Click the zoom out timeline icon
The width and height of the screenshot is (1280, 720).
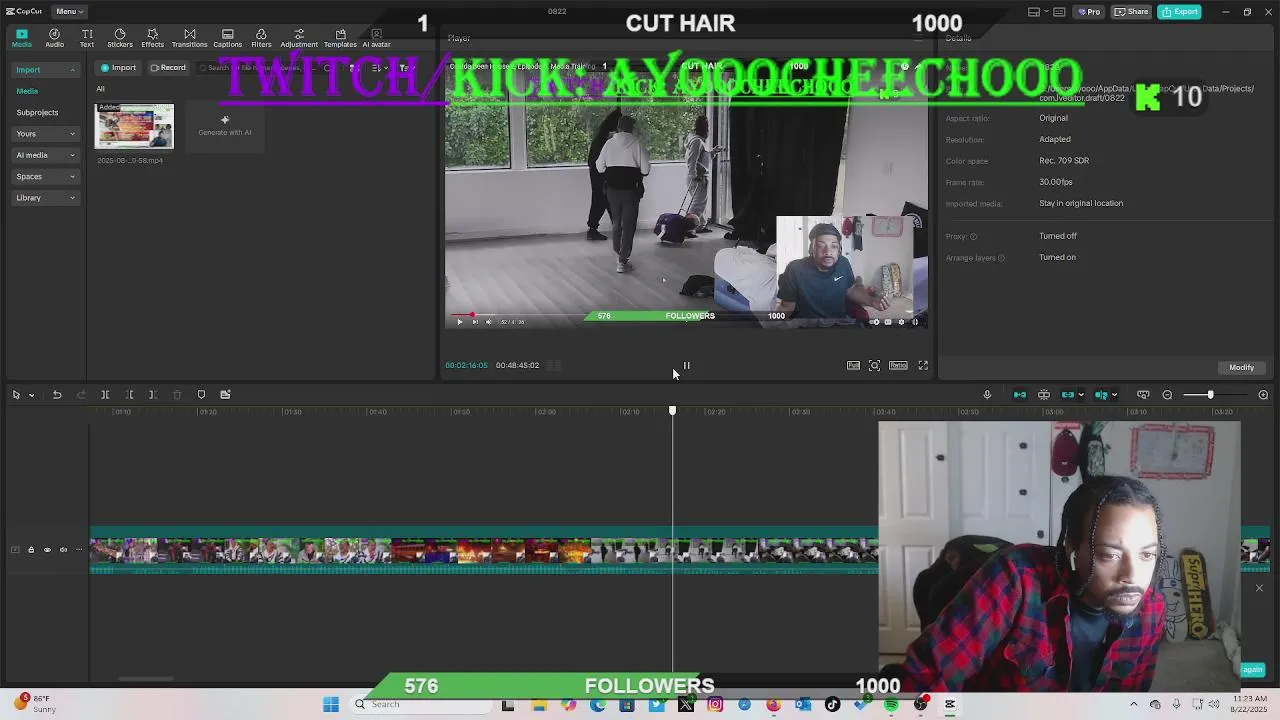(x=1167, y=395)
